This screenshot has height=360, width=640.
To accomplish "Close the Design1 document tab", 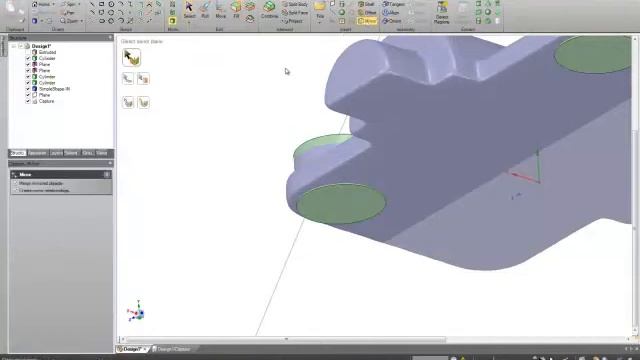I will [145, 349].
